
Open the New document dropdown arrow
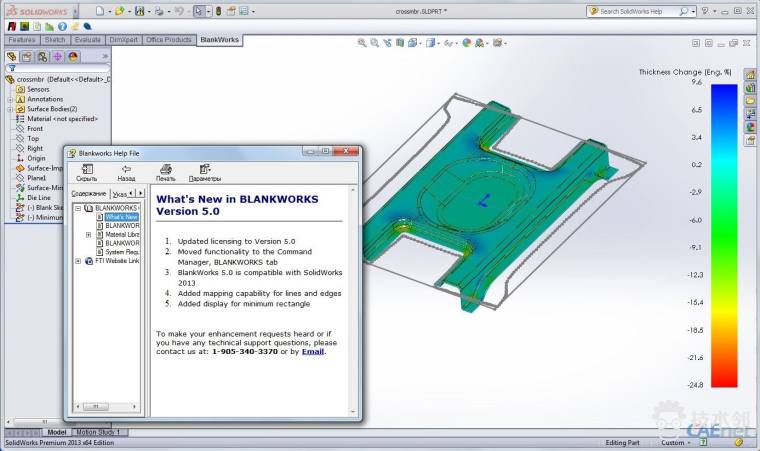tap(110, 11)
